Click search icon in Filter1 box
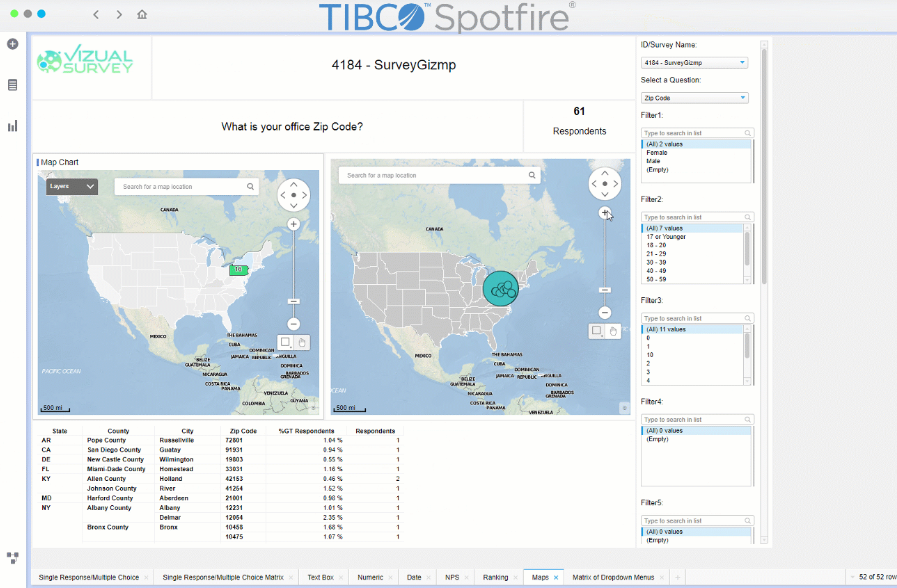The height and width of the screenshot is (588, 897). (x=747, y=133)
